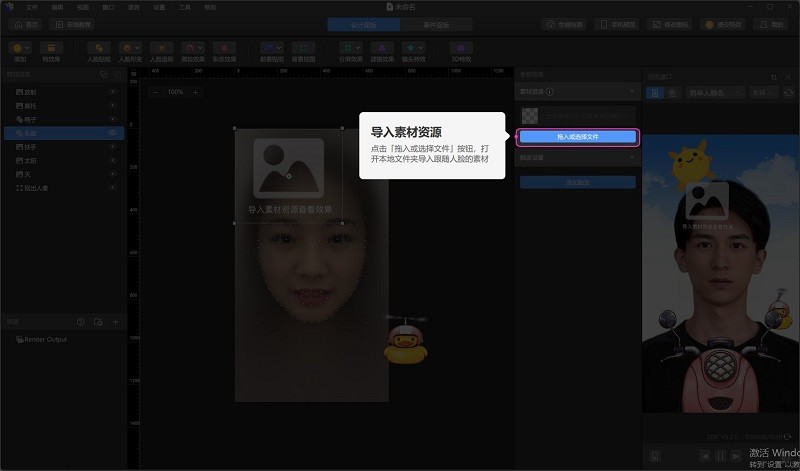The height and width of the screenshot is (471, 800).
Task: Toggle visibility of the 天 layer
Action: [113, 174]
